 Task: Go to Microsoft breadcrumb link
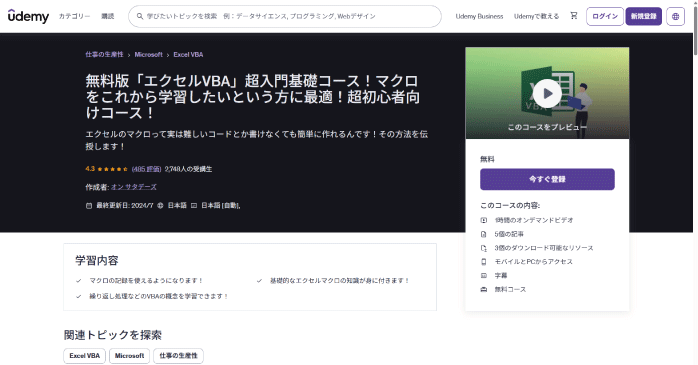148,54
